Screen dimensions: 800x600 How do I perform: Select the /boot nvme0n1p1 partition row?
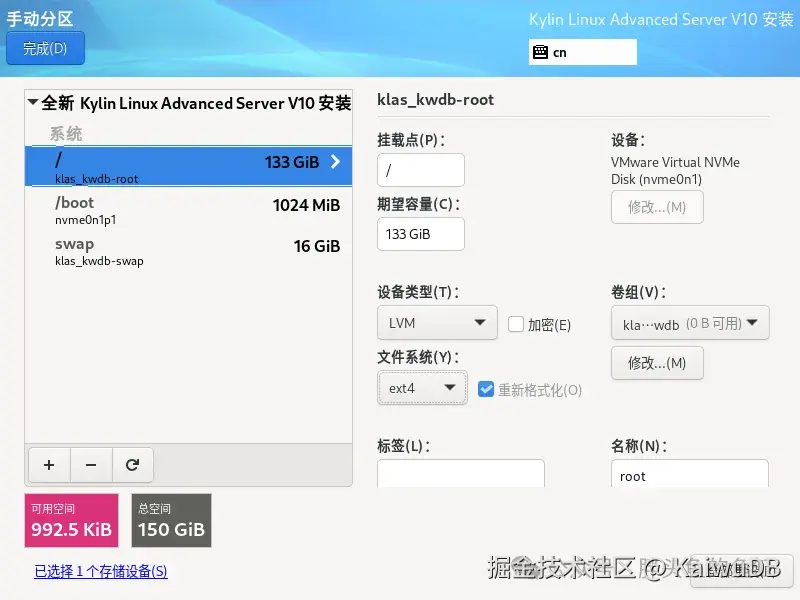pyautogui.click(x=188, y=210)
